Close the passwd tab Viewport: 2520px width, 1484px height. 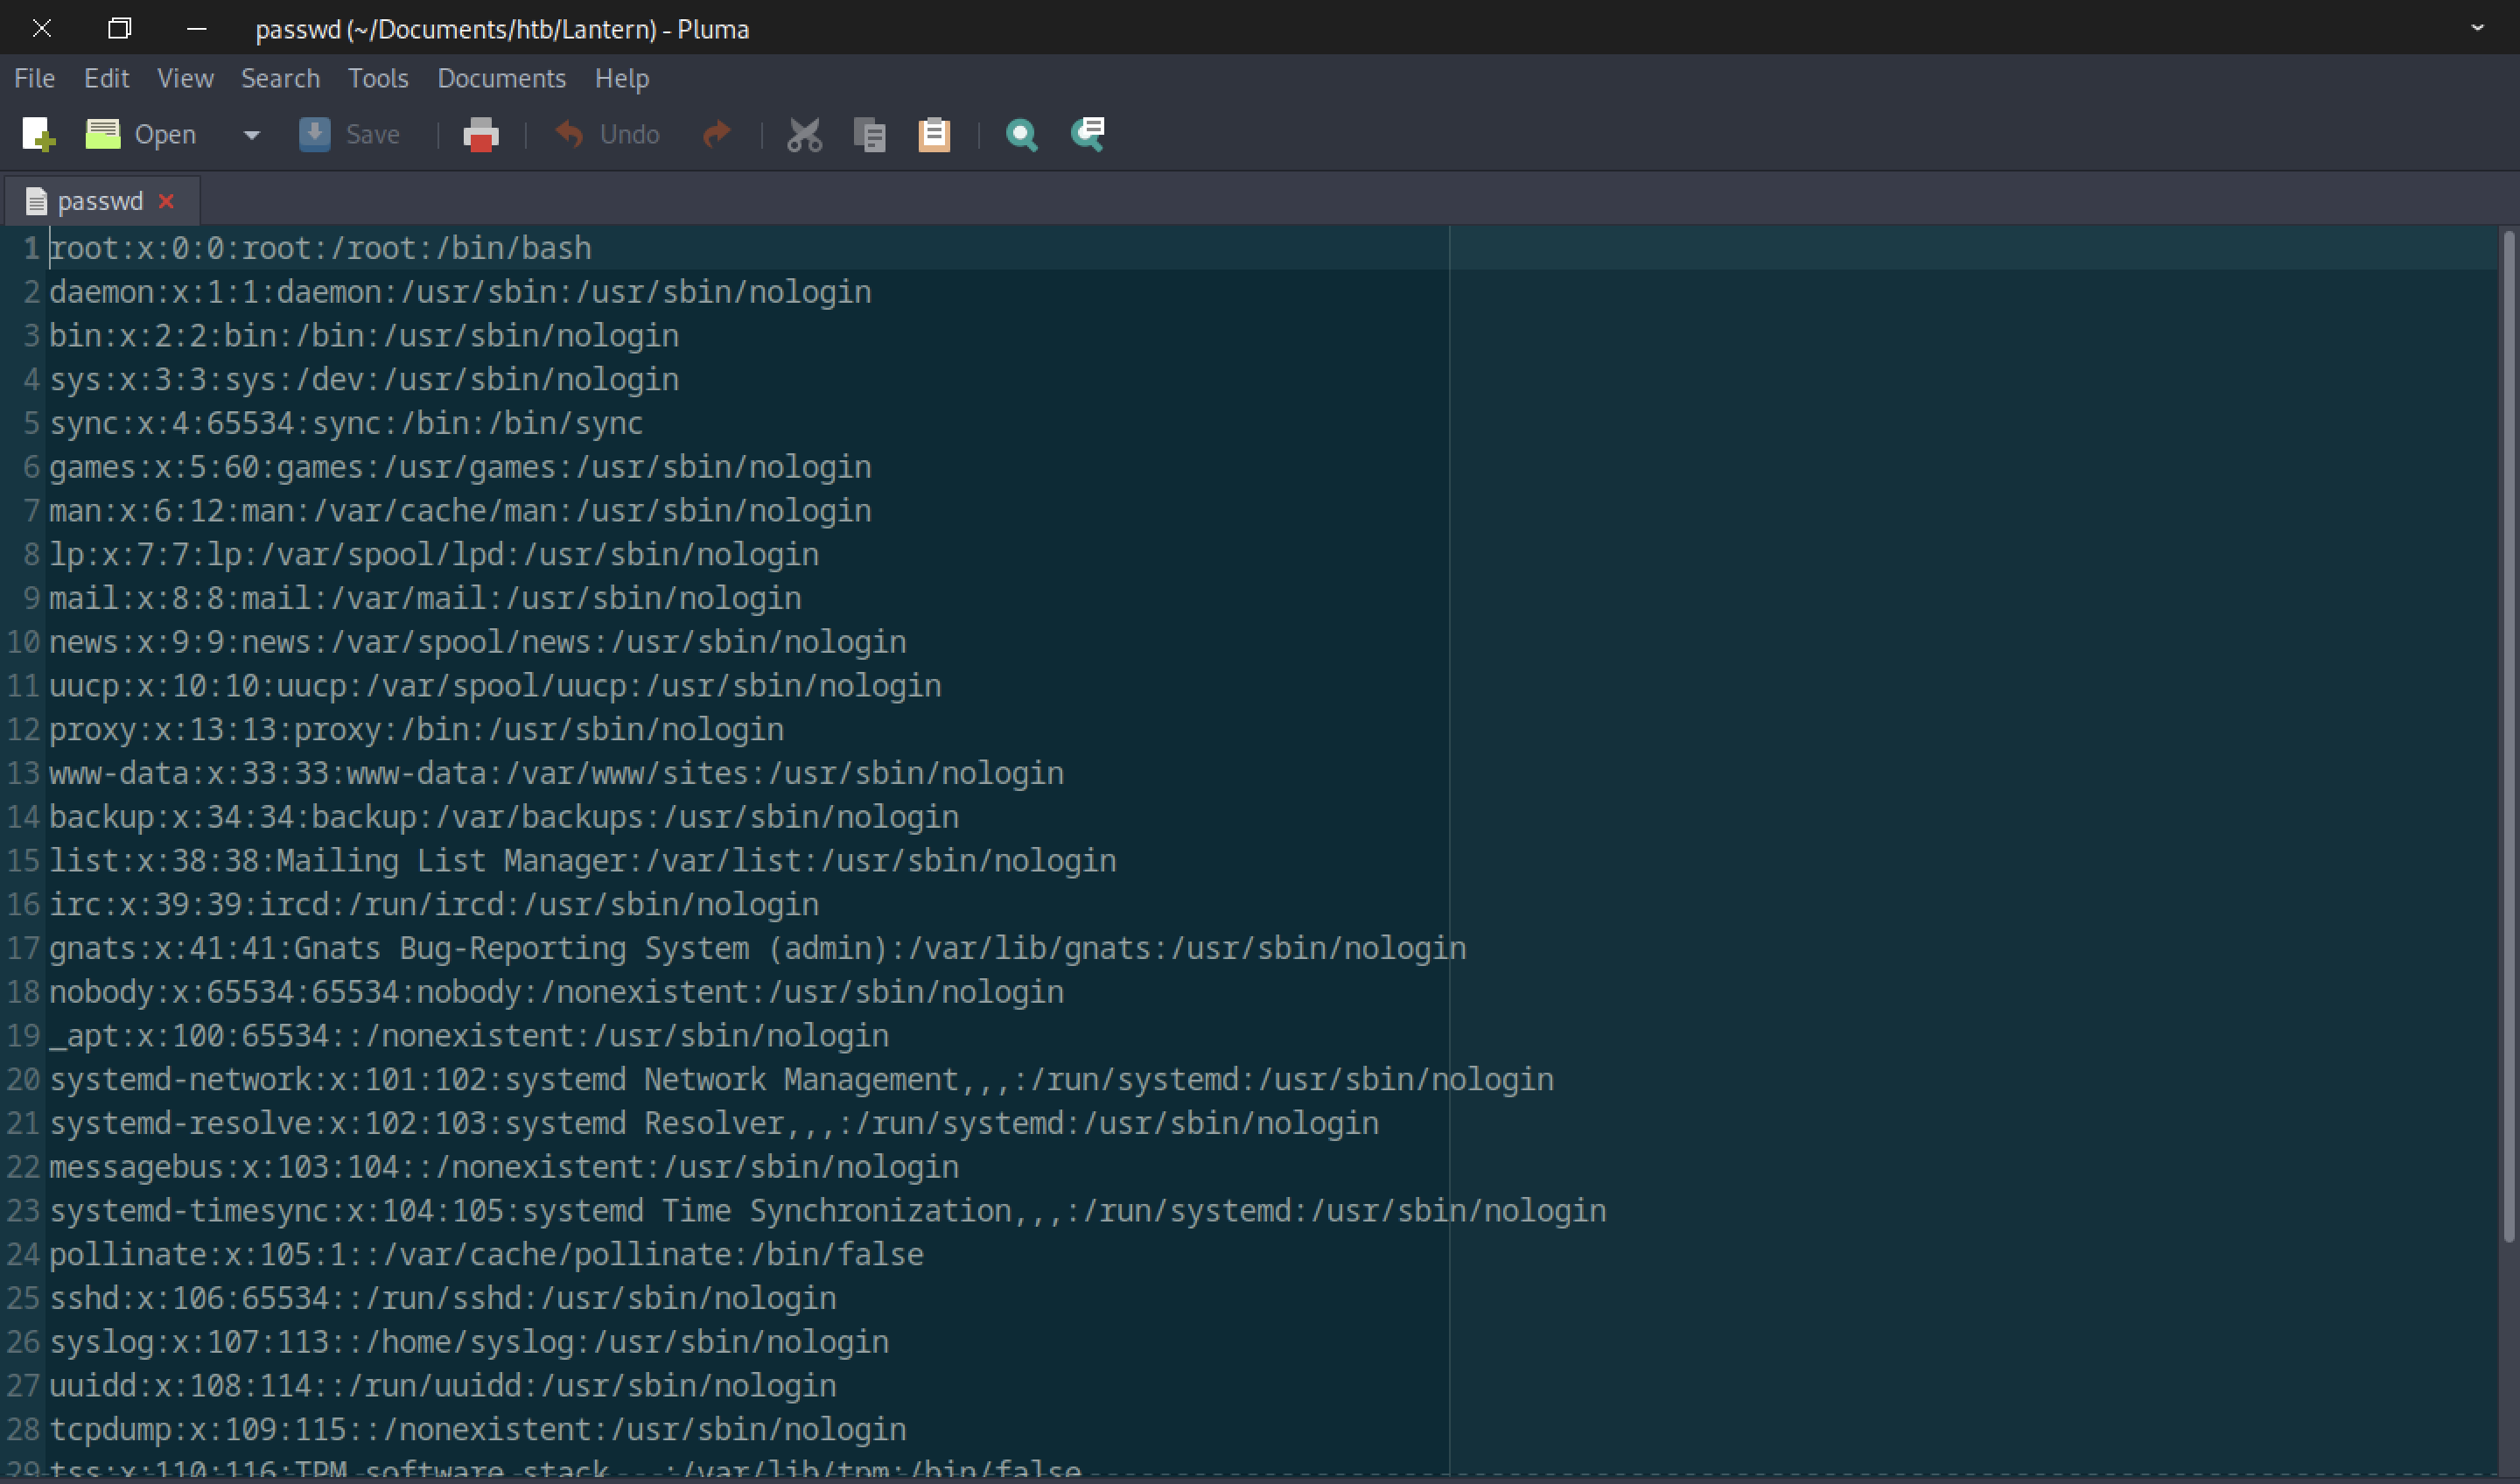(x=167, y=201)
